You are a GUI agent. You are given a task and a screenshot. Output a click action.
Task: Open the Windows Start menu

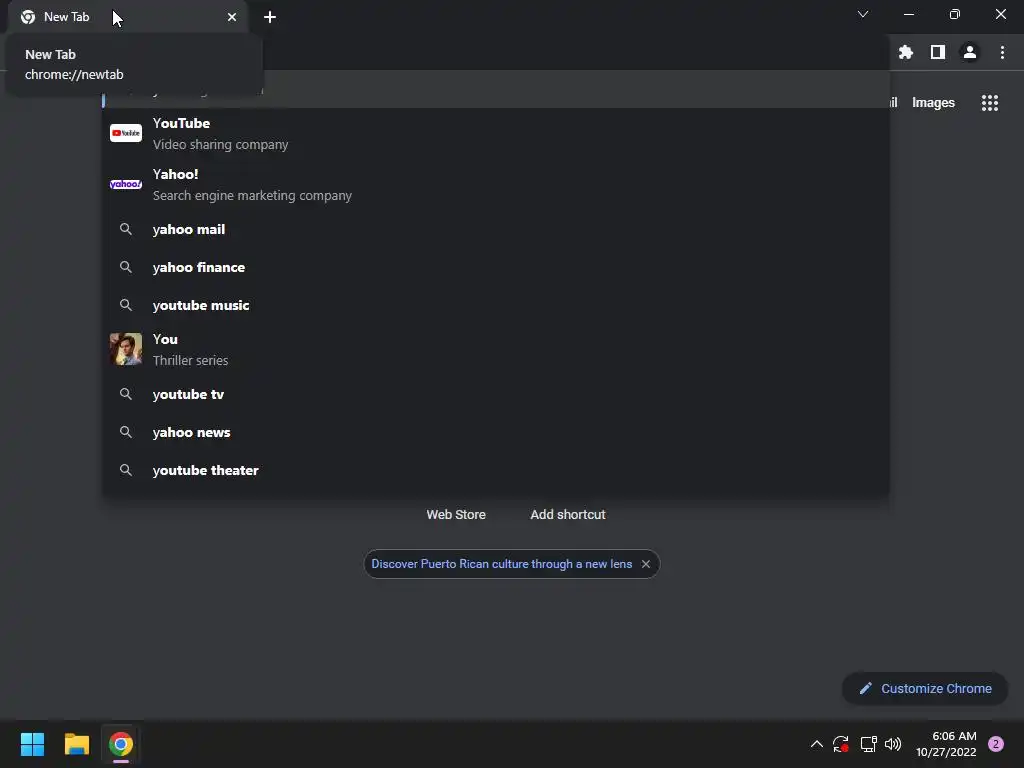click(x=32, y=744)
